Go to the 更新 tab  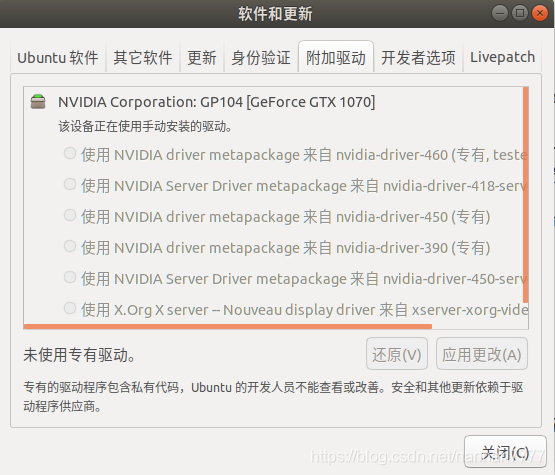pyautogui.click(x=202, y=57)
